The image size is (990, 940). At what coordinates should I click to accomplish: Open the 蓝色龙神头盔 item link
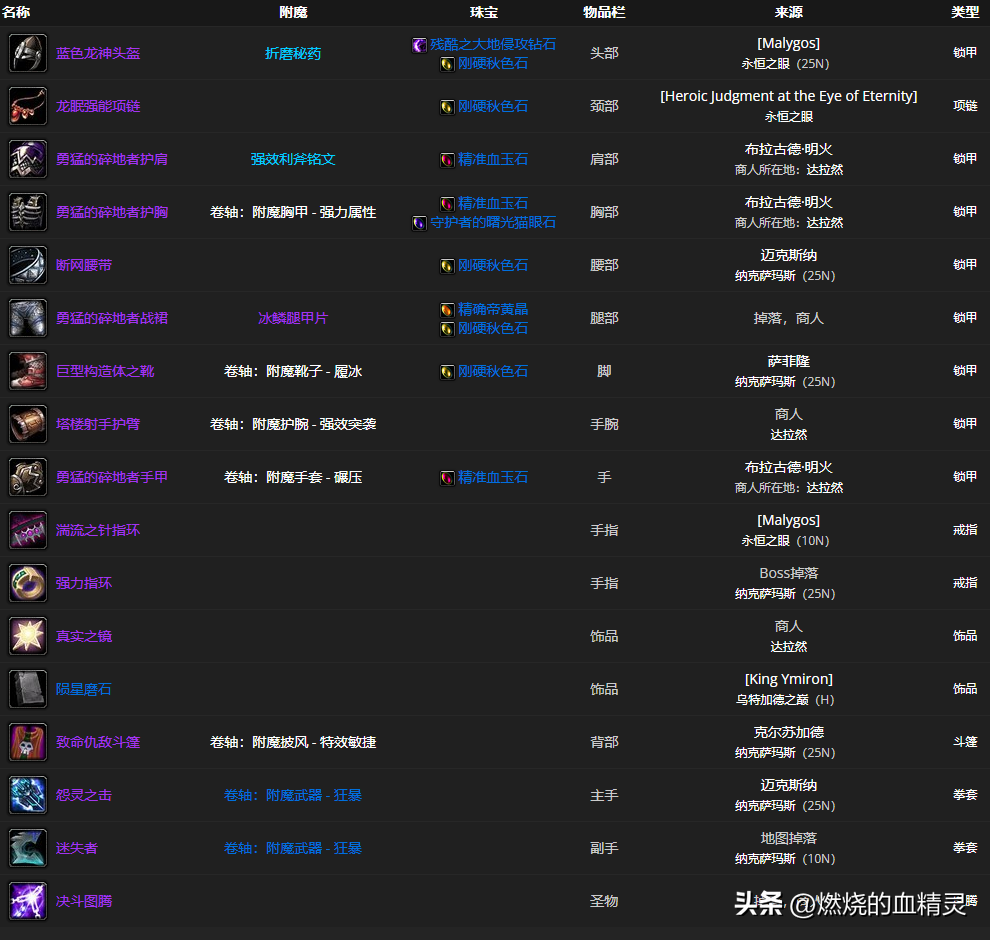tap(98, 53)
